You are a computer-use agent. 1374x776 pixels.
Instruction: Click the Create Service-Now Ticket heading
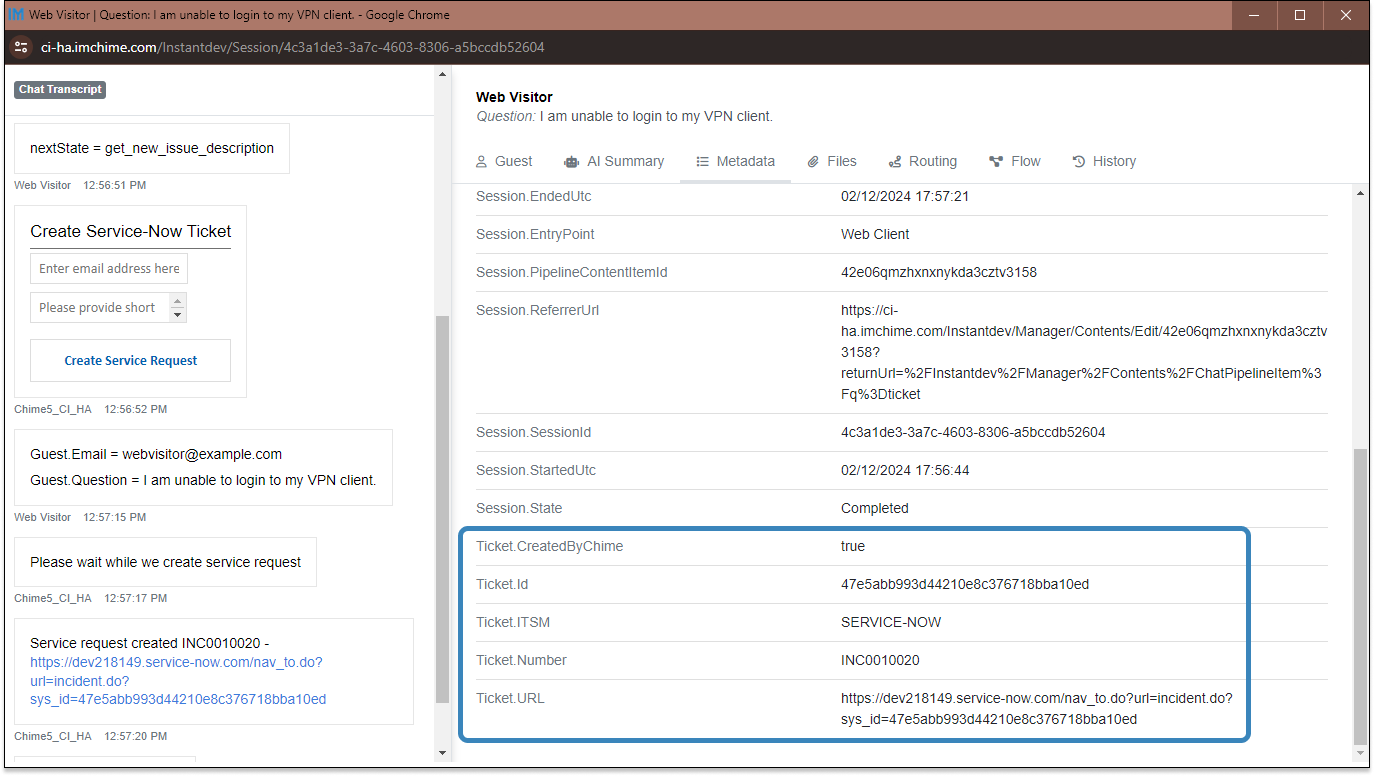click(131, 231)
